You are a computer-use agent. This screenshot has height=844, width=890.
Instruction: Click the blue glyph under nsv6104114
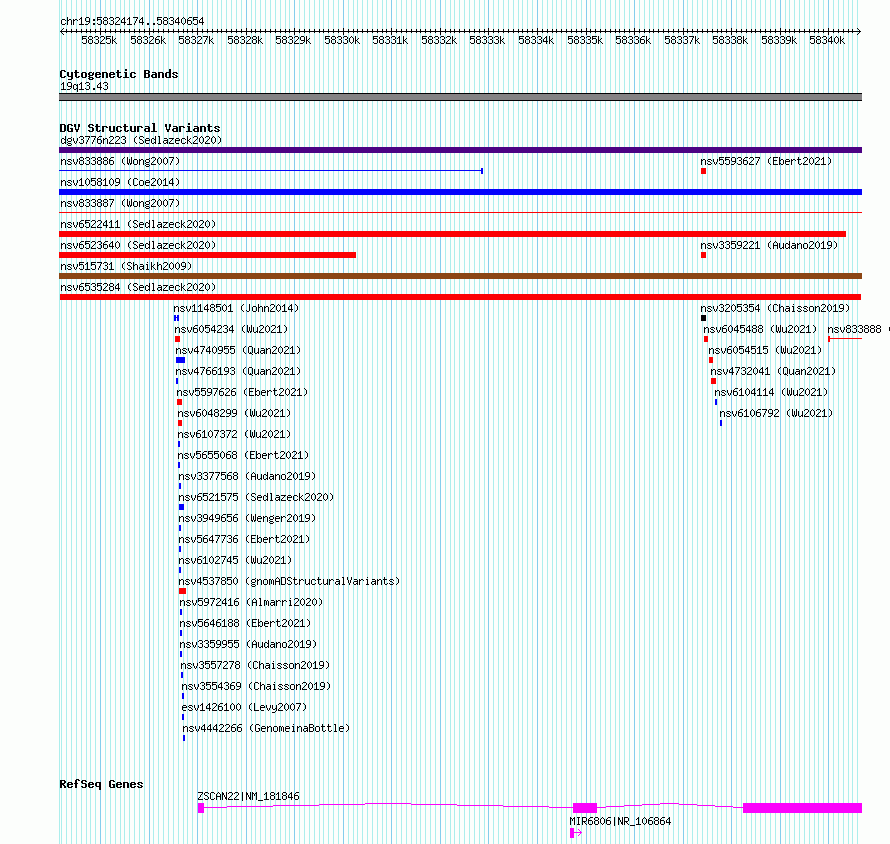click(716, 402)
